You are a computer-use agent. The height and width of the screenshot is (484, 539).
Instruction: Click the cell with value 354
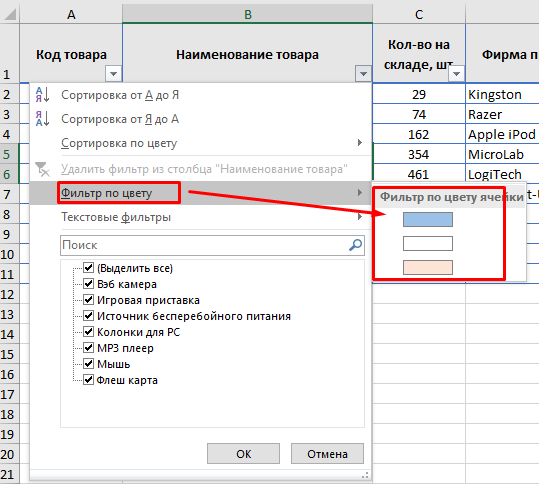coord(419,154)
